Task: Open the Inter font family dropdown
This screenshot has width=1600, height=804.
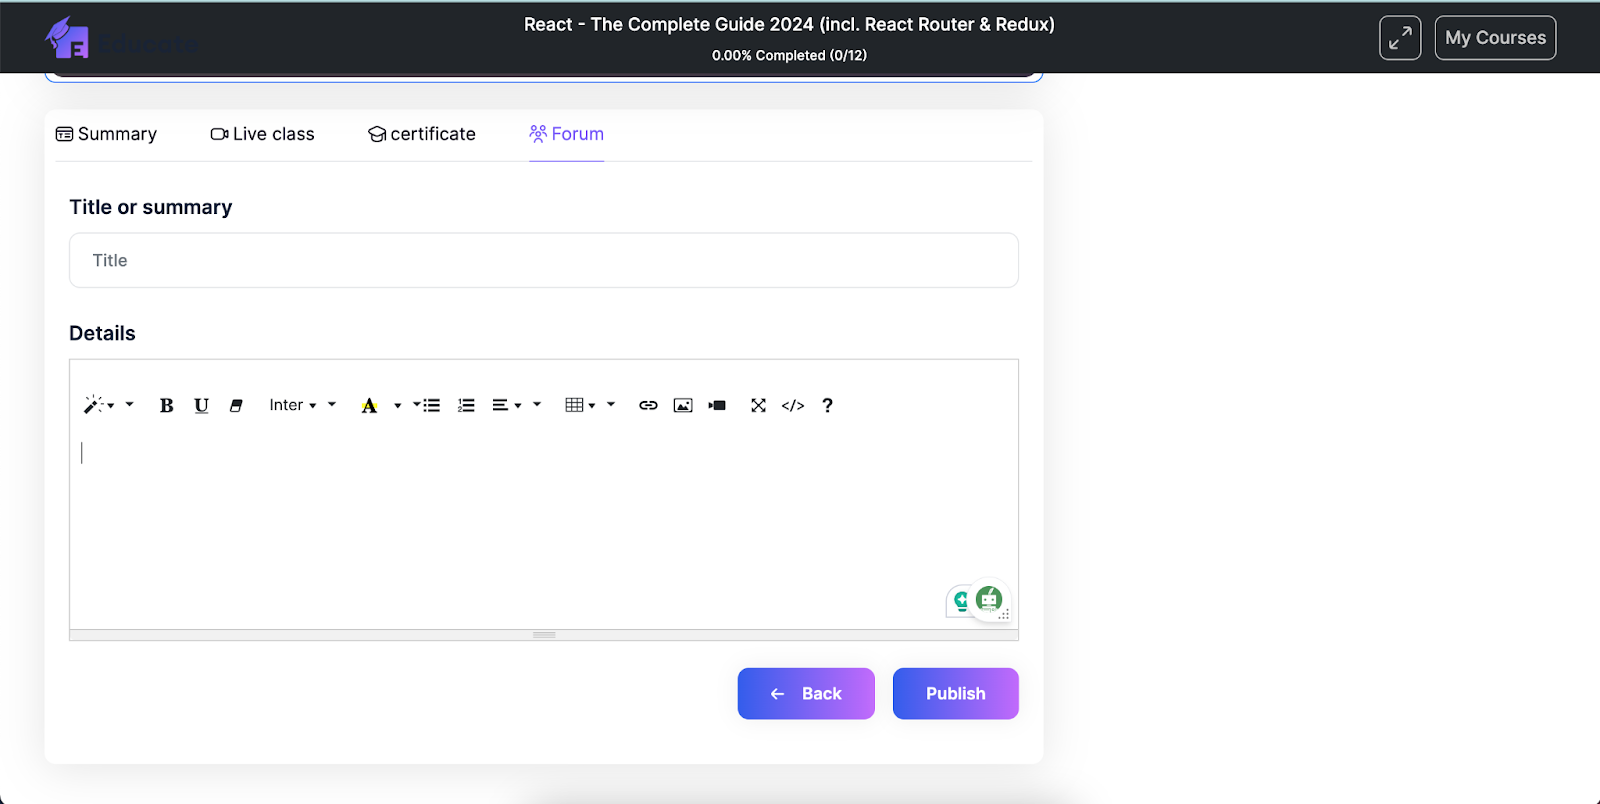Action: pyautogui.click(x=292, y=405)
